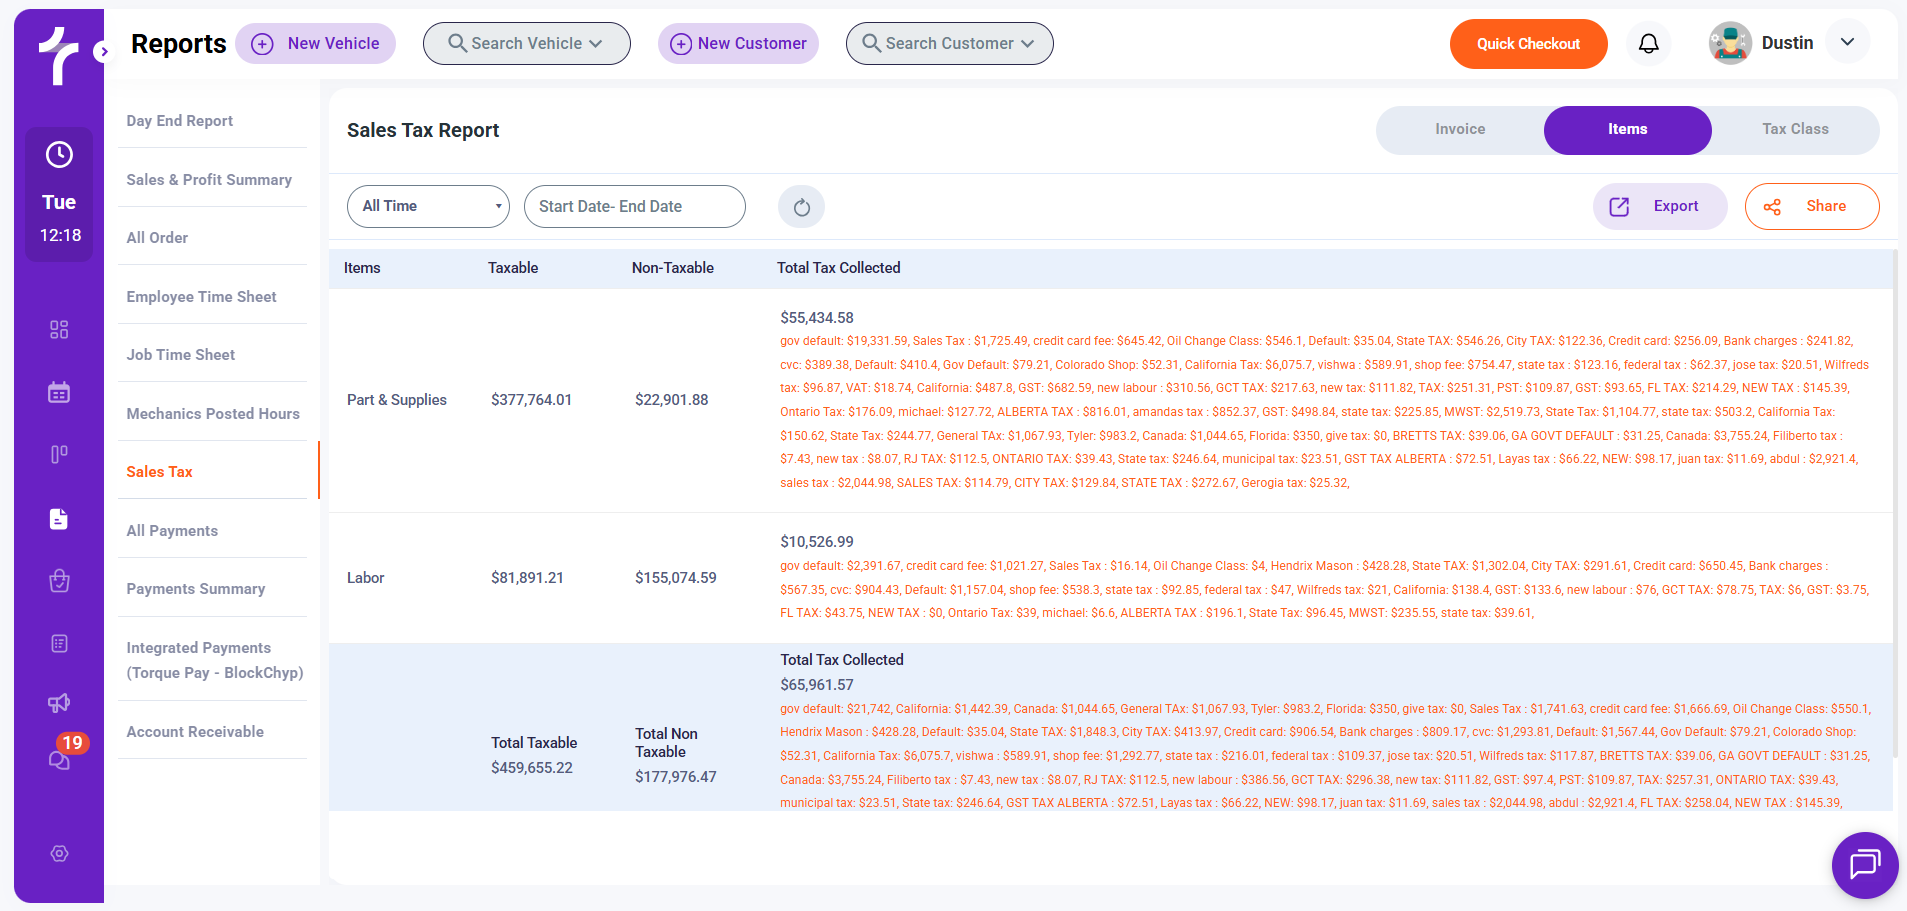Open messages icon with 19 badge
The height and width of the screenshot is (911, 1907).
point(60,759)
